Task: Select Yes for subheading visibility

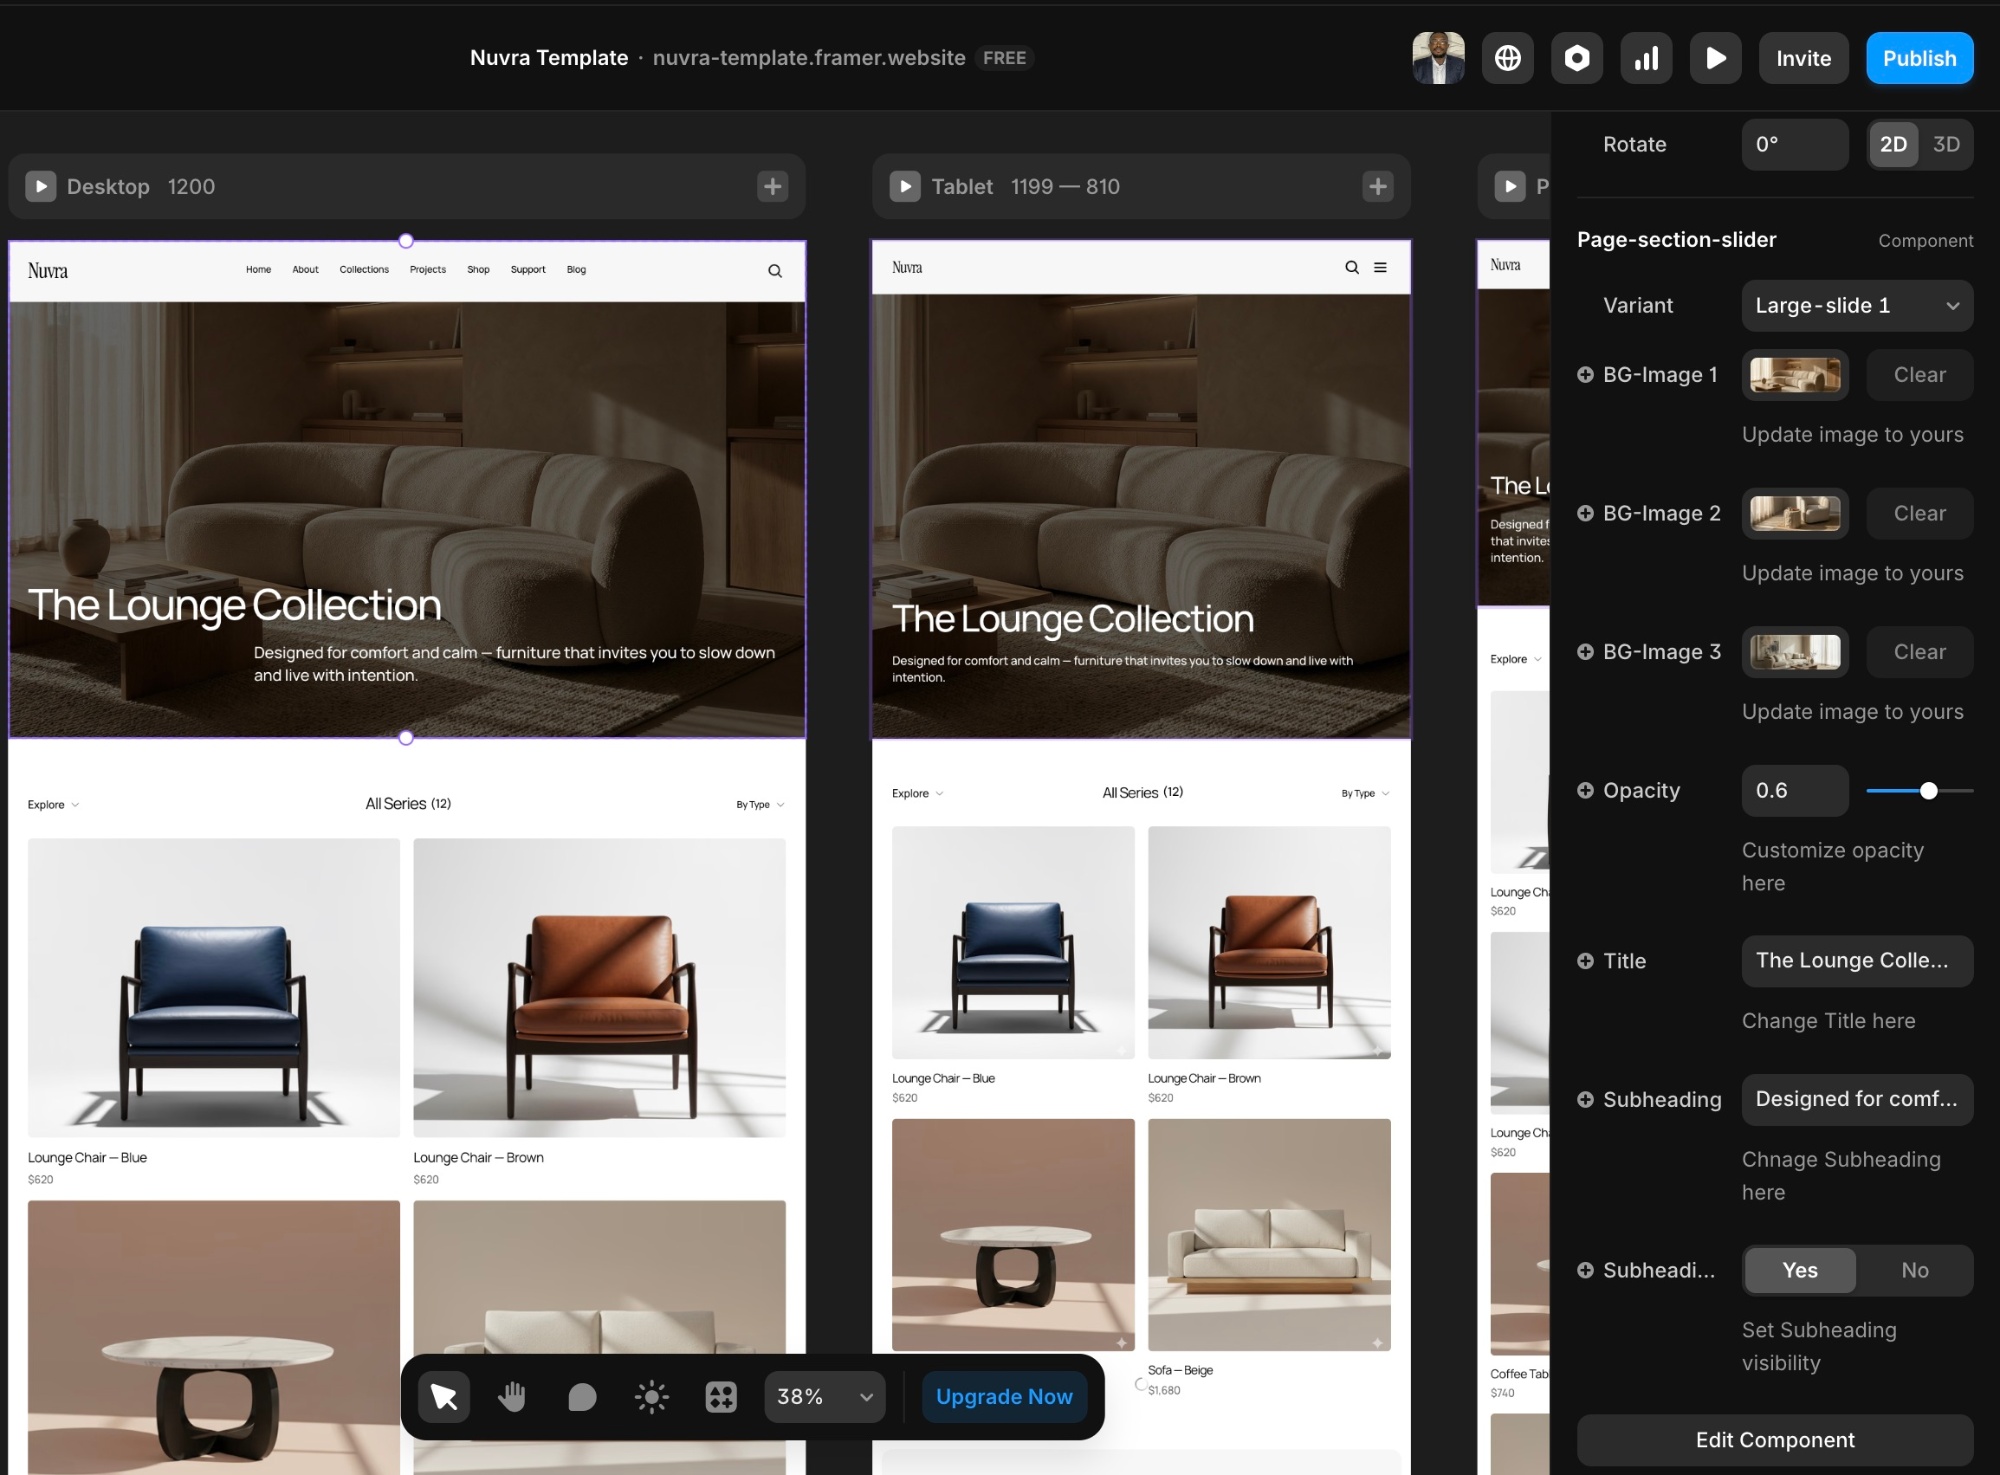Action: (1800, 1270)
